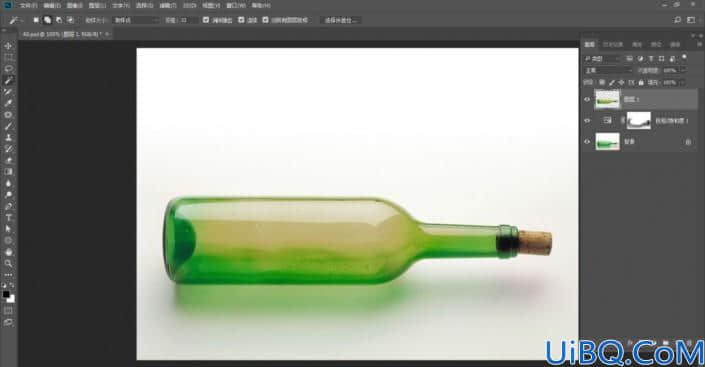Select the Spot Healing Brush tool
705x367 pixels.
click(8, 115)
